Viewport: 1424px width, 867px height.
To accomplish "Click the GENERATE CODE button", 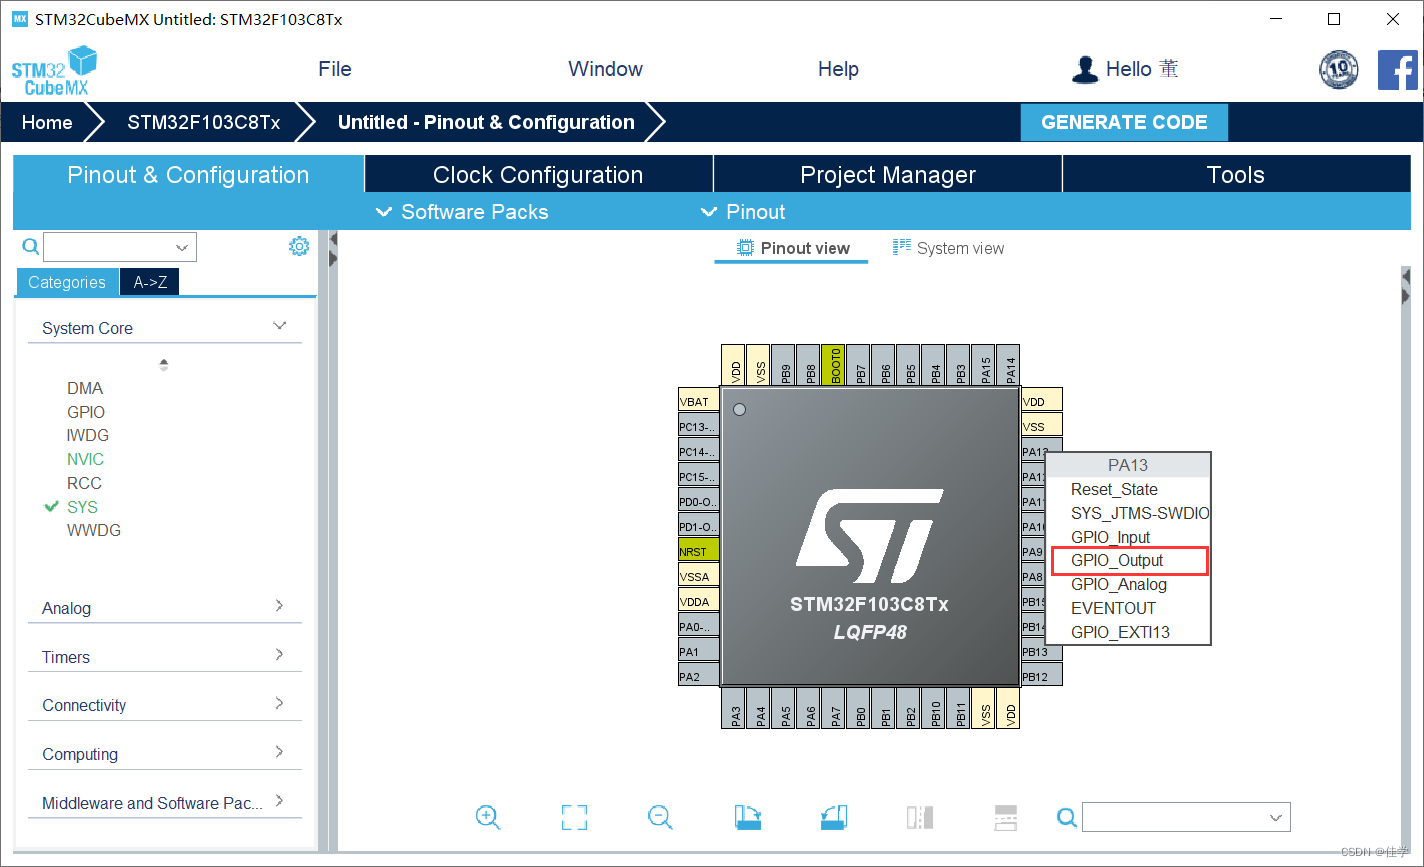I will [x=1123, y=122].
